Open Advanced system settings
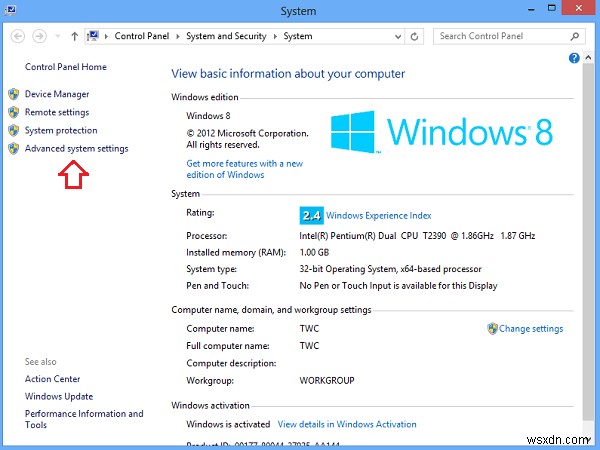 [77, 148]
